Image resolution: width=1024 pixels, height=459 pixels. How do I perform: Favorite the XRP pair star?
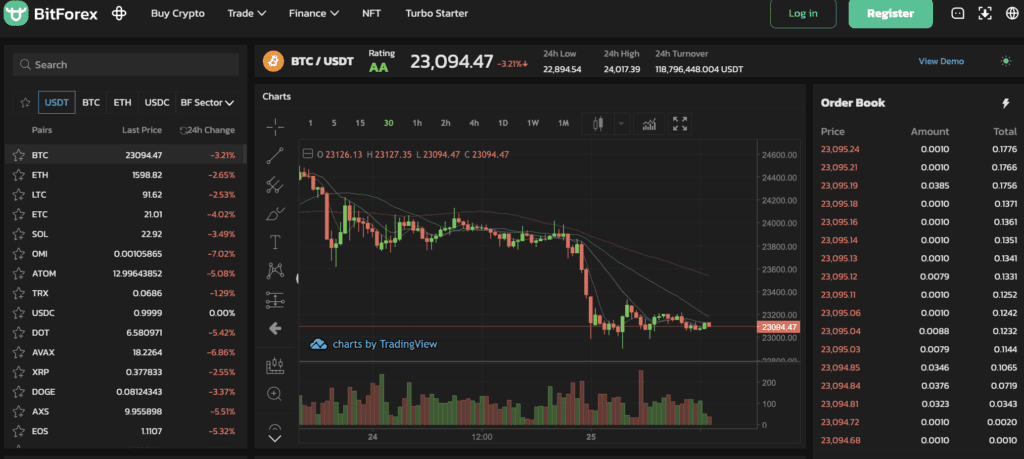point(18,372)
